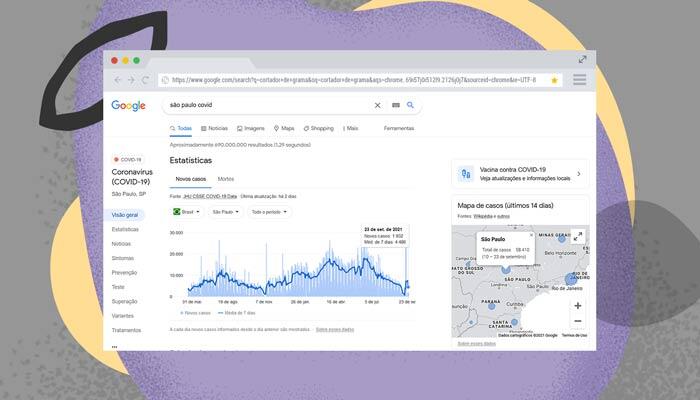Viewport: 700px width, 400px height.
Task: Click the chart peak near 16 de abr
Action: (x=331, y=258)
